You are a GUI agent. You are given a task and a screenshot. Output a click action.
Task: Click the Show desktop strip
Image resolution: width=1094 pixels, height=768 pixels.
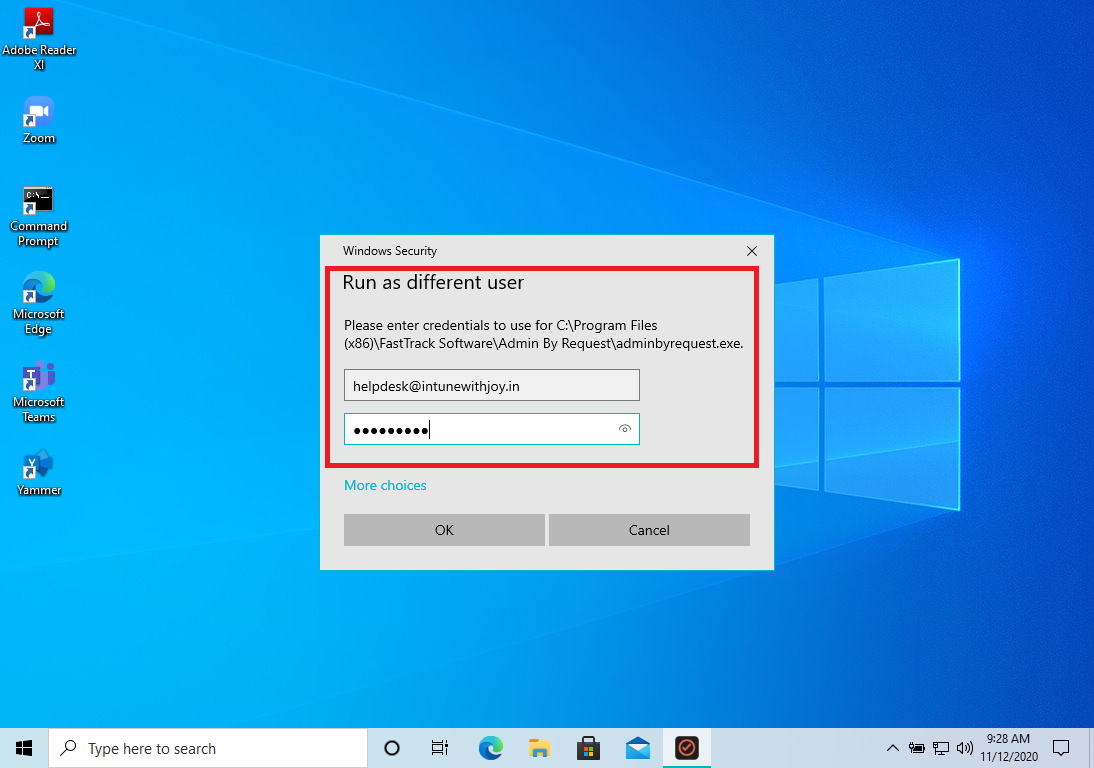click(x=1091, y=748)
